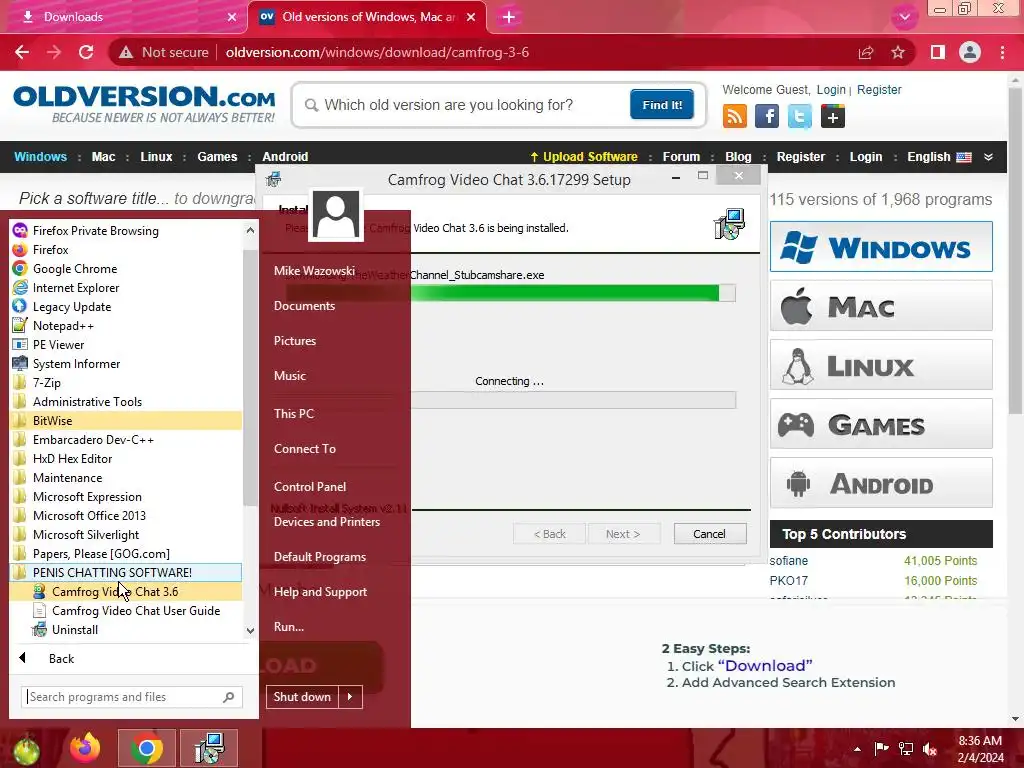The height and width of the screenshot is (768, 1024).
Task: Click the network tray icon
Action: (906, 749)
